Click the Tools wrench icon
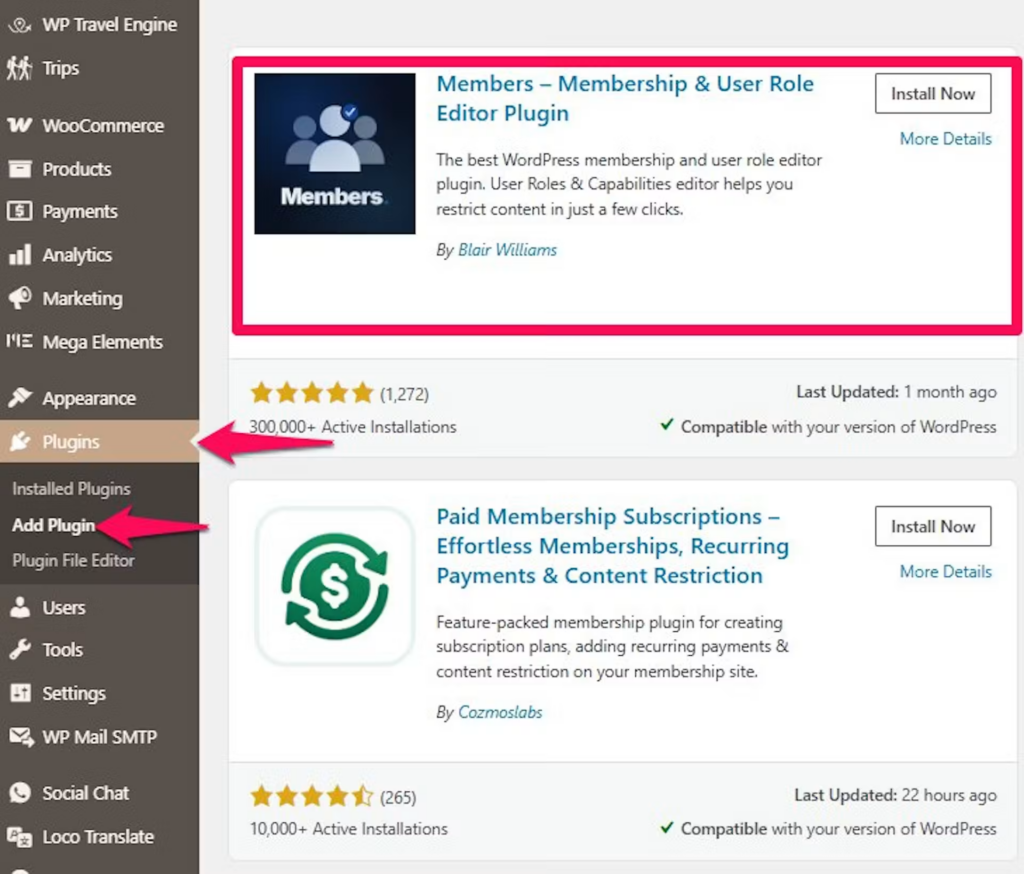Screen dimensions: 1024x874 tap(20, 650)
